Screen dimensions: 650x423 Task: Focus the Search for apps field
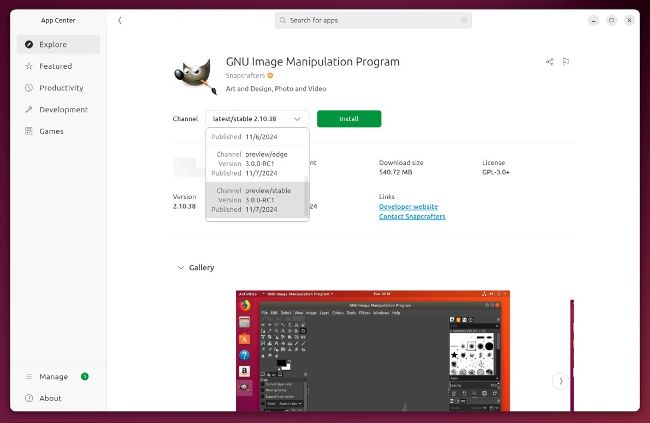click(x=373, y=20)
